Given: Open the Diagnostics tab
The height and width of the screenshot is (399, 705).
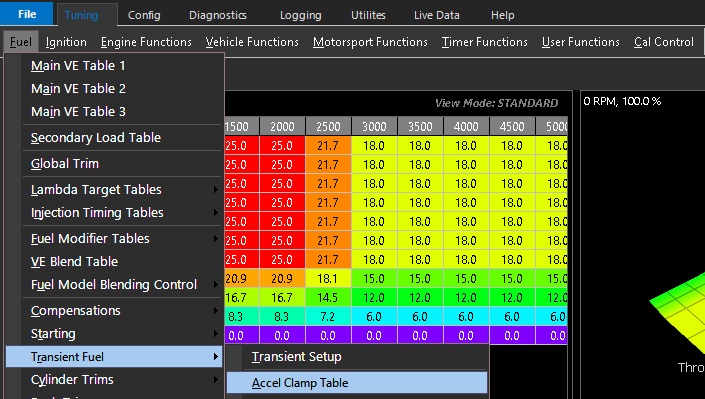Looking at the screenshot, I should tap(218, 15).
